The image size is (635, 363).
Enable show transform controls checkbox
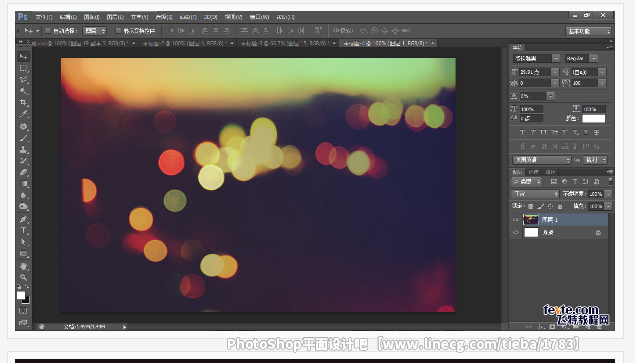[x=118, y=31]
